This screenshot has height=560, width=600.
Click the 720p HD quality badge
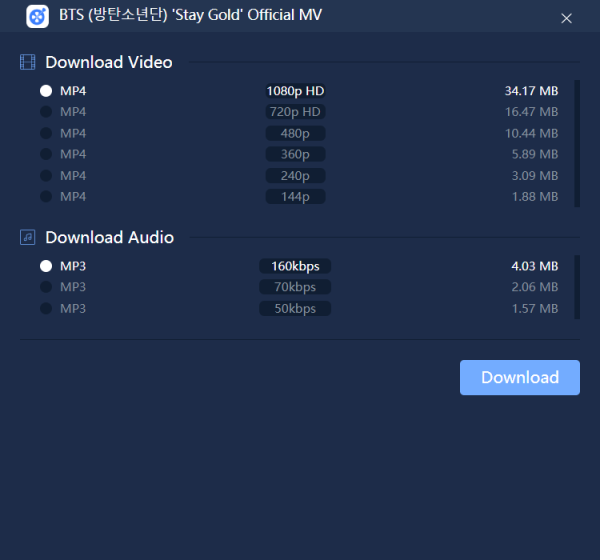click(295, 112)
